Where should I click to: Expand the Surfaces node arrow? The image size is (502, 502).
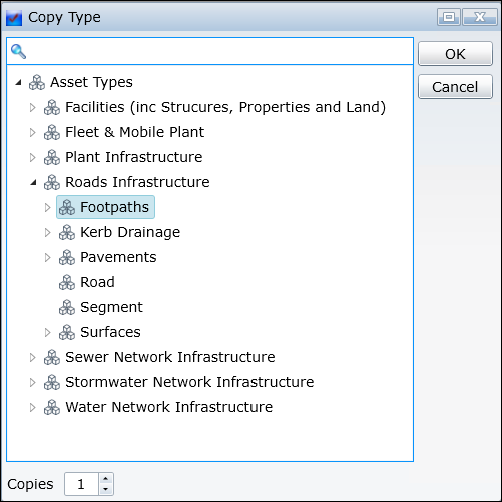47,332
